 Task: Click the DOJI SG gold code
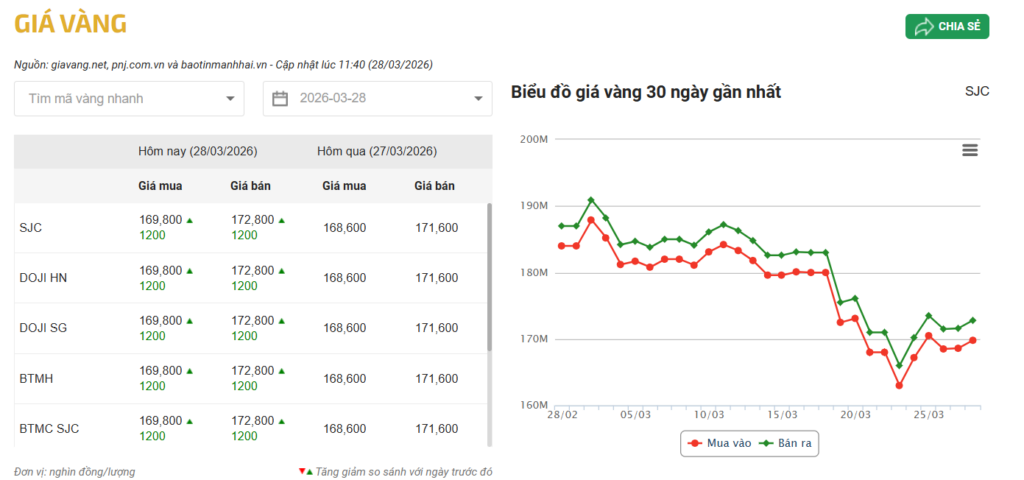click(x=44, y=328)
